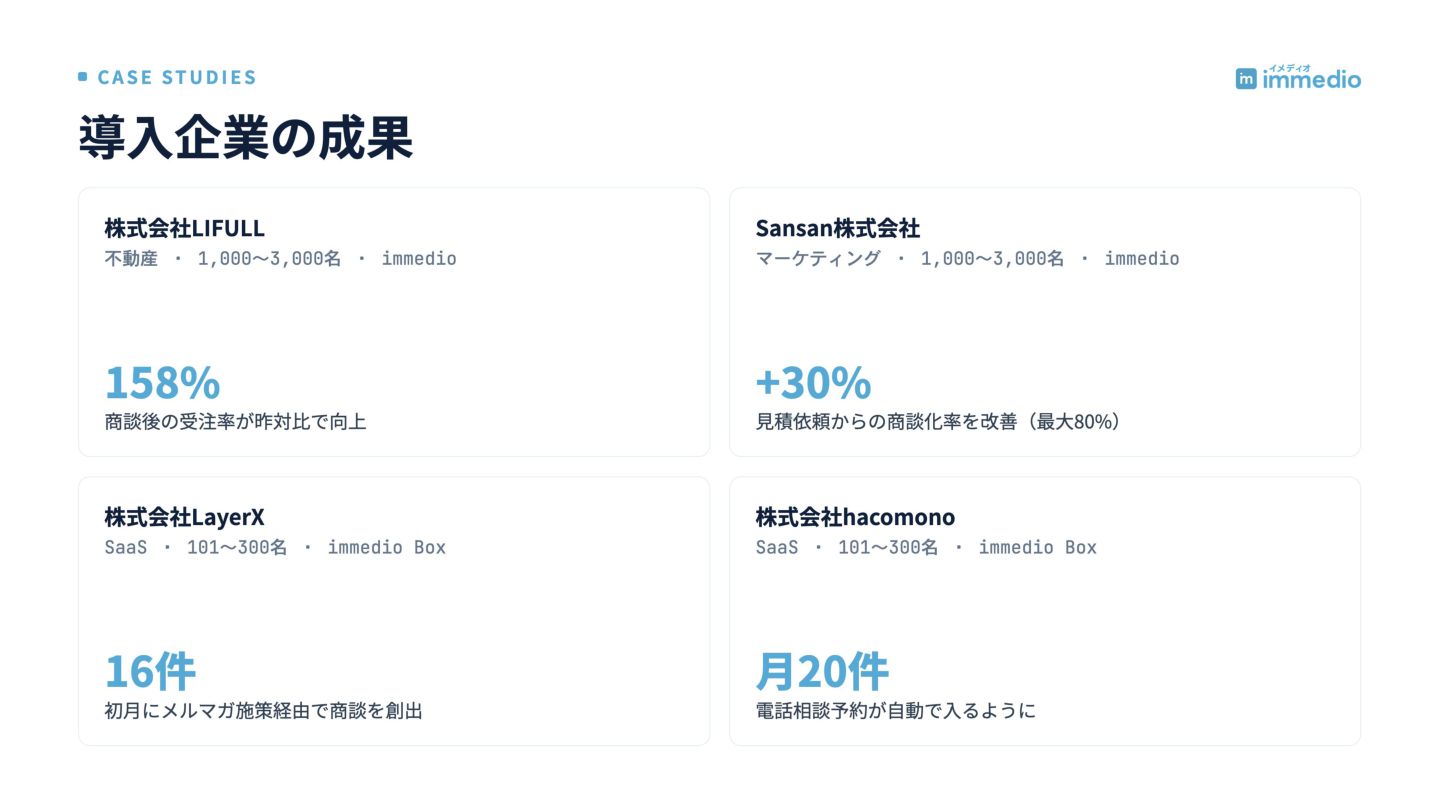Click the immedio logo icon
The image size is (1440, 810).
pyautogui.click(x=1246, y=79)
